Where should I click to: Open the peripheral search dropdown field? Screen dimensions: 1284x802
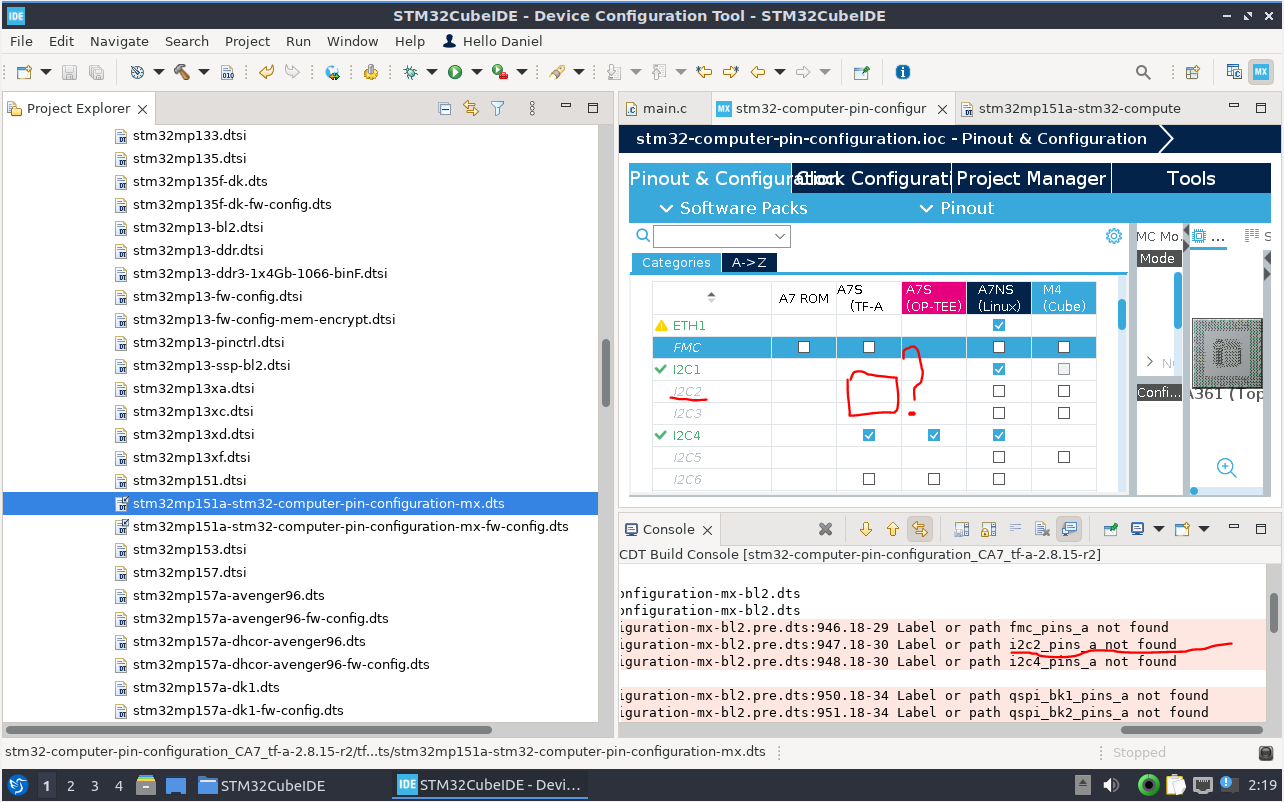[720, 236]
